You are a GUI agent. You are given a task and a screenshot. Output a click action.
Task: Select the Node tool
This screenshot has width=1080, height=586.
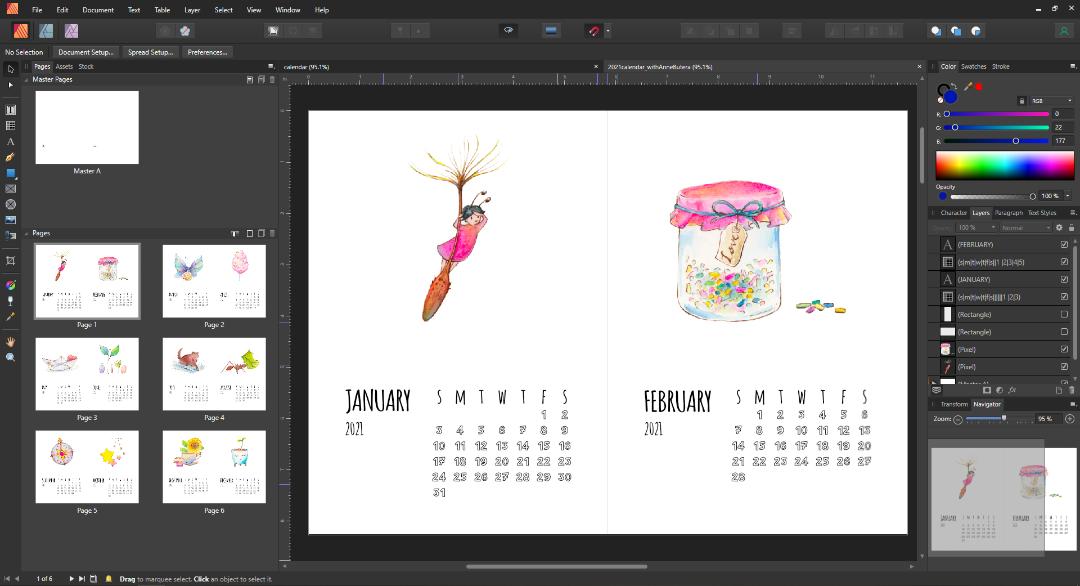(x=10, y=85)
